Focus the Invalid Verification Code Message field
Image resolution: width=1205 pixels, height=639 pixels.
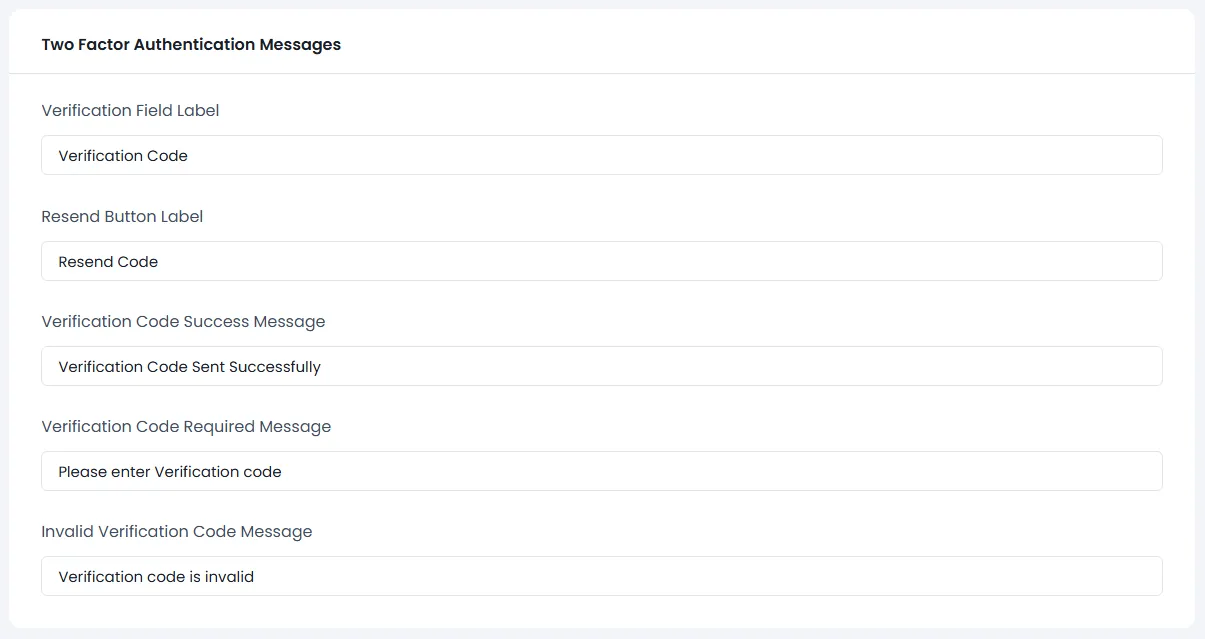click(601, 576)
